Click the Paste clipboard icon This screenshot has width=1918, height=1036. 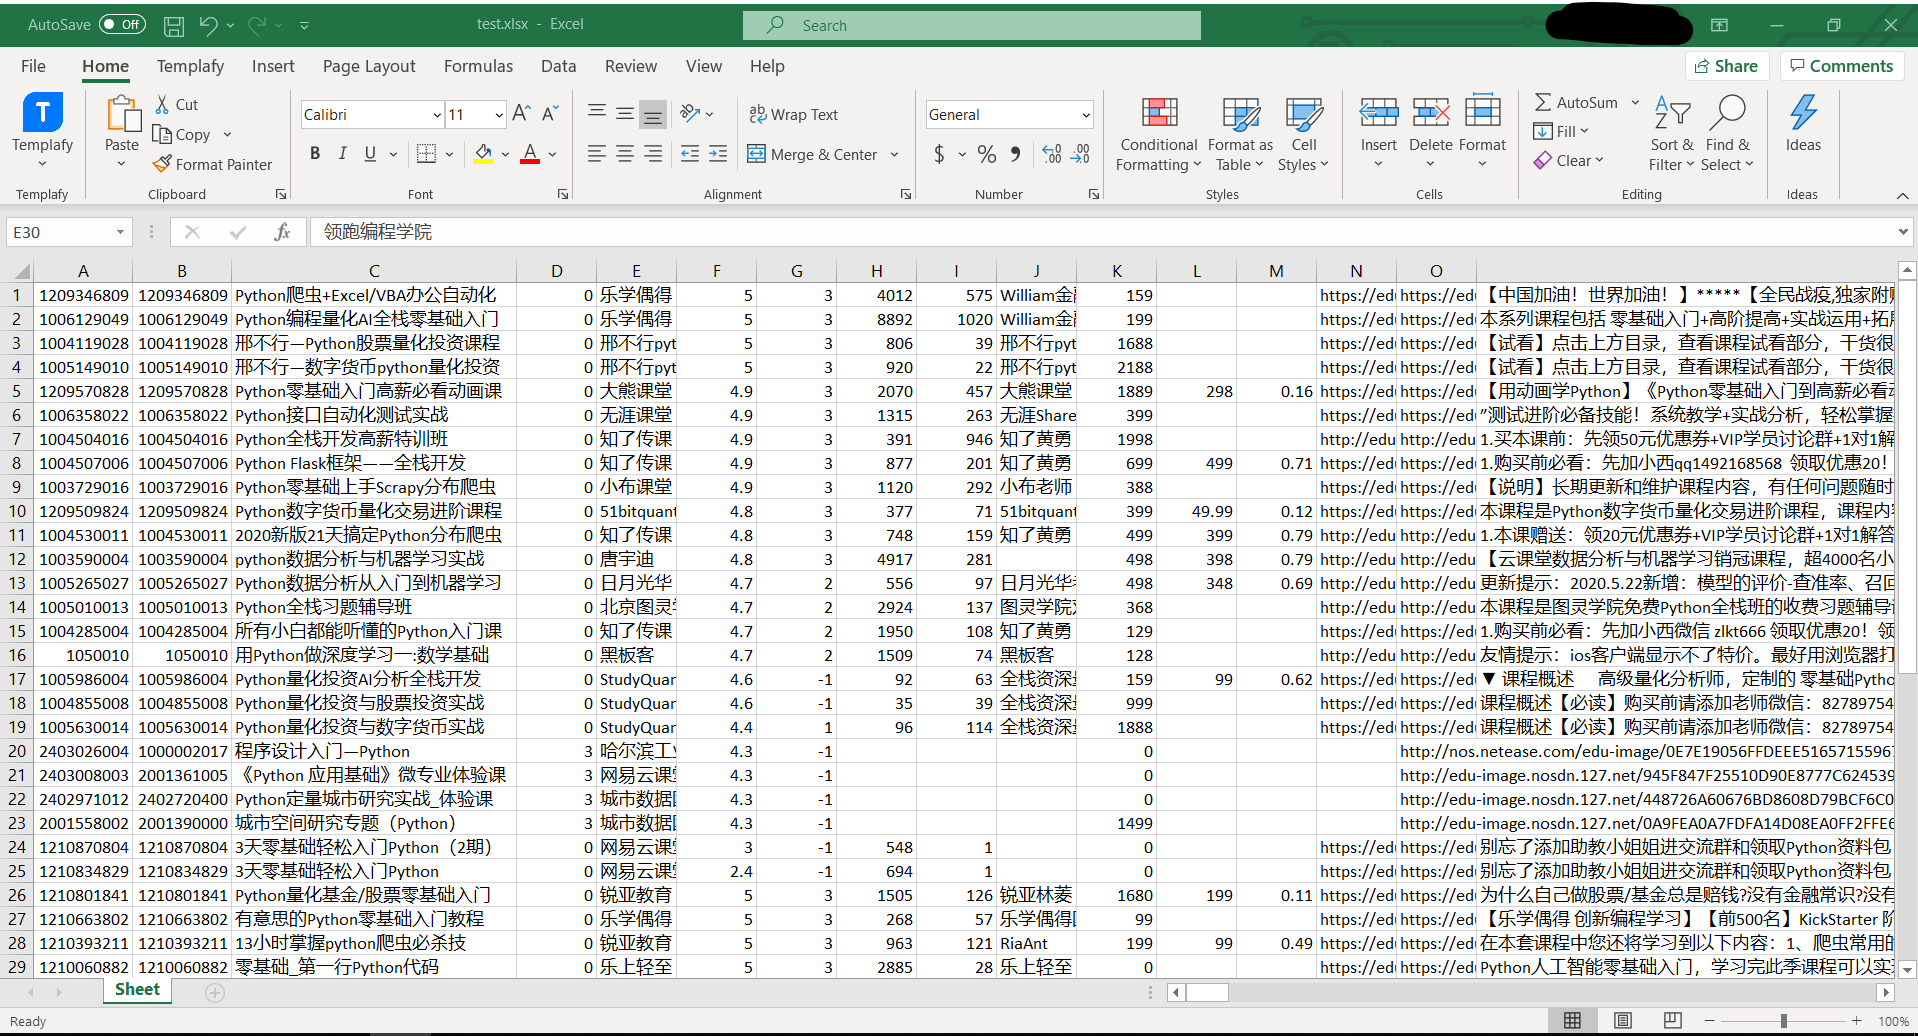pos(123,114)
